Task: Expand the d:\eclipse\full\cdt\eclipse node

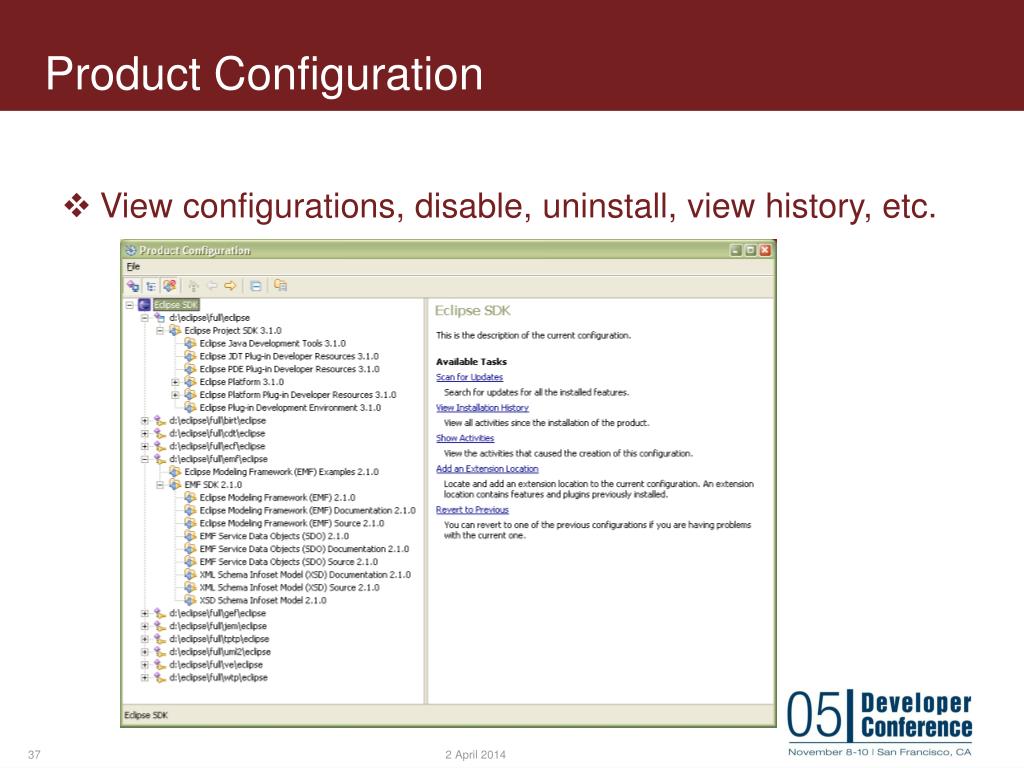Action: 145,434
